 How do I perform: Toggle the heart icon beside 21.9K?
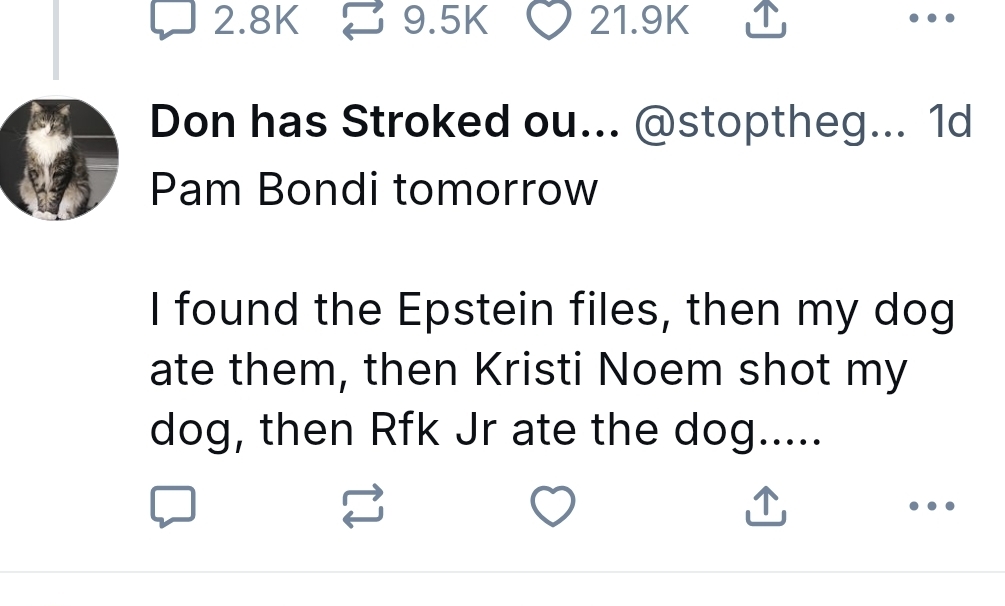coord(548,18)
